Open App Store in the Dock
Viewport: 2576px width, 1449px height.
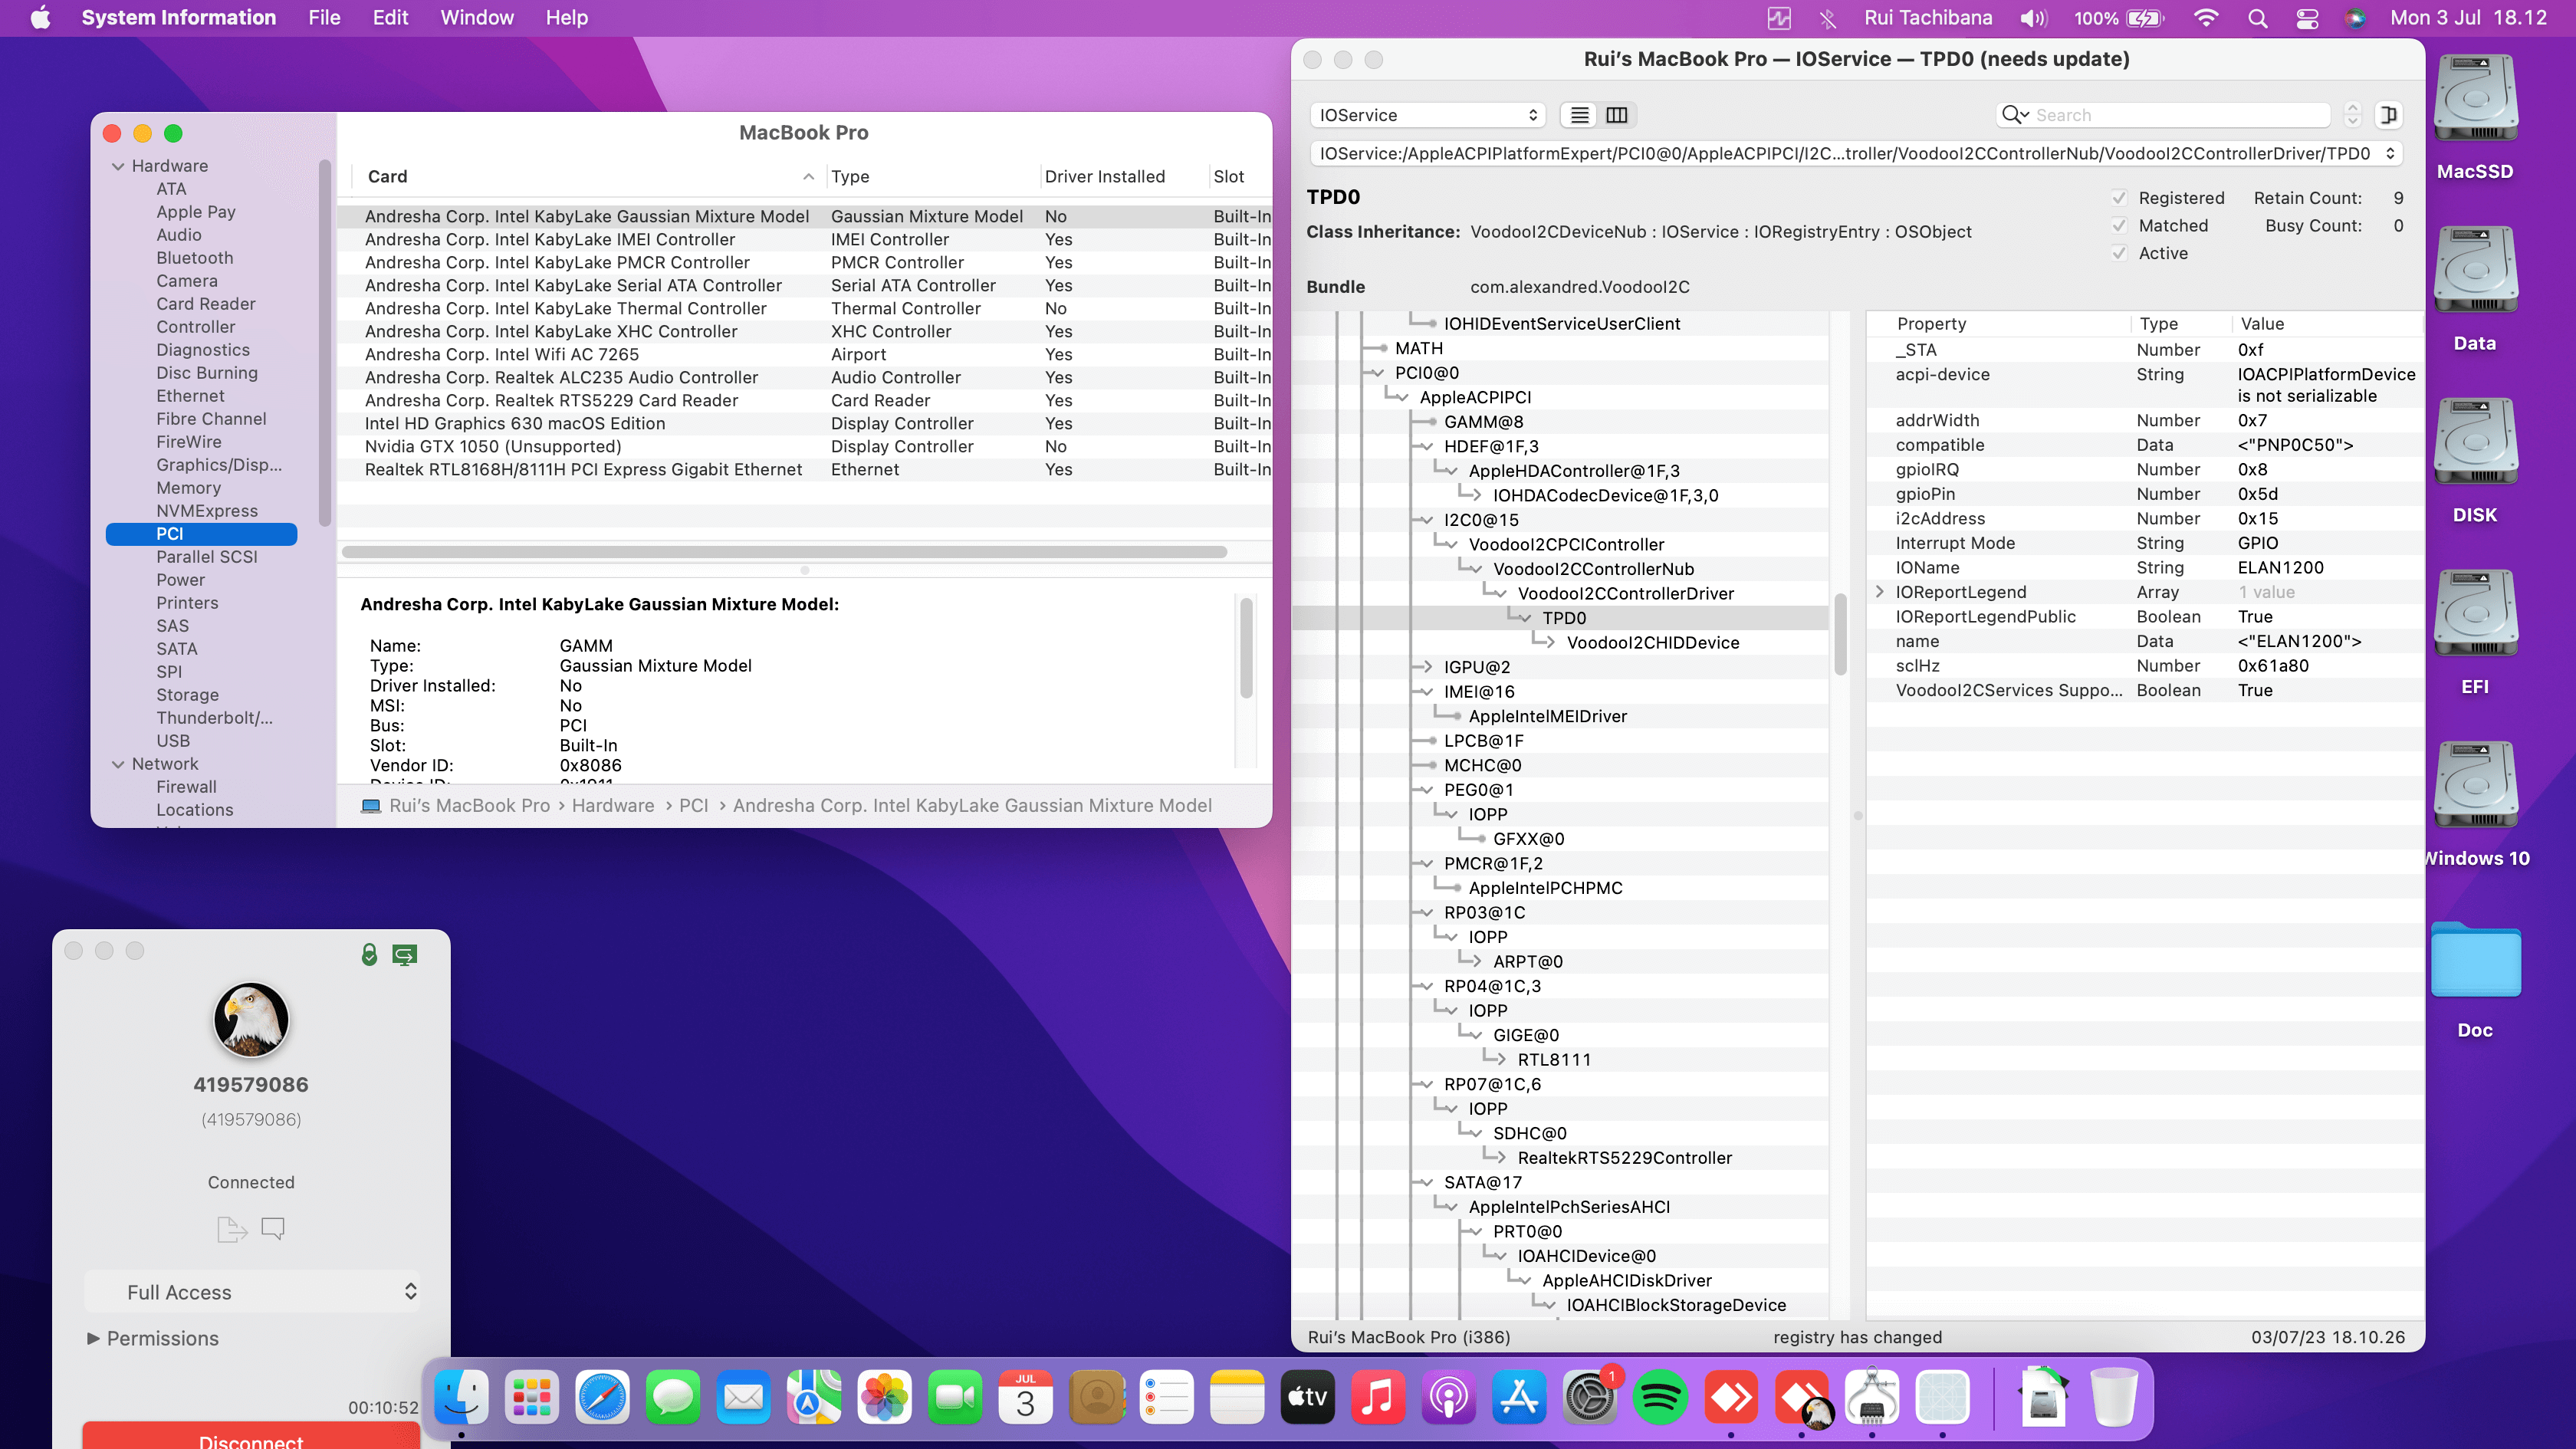click(1520, 1397)
